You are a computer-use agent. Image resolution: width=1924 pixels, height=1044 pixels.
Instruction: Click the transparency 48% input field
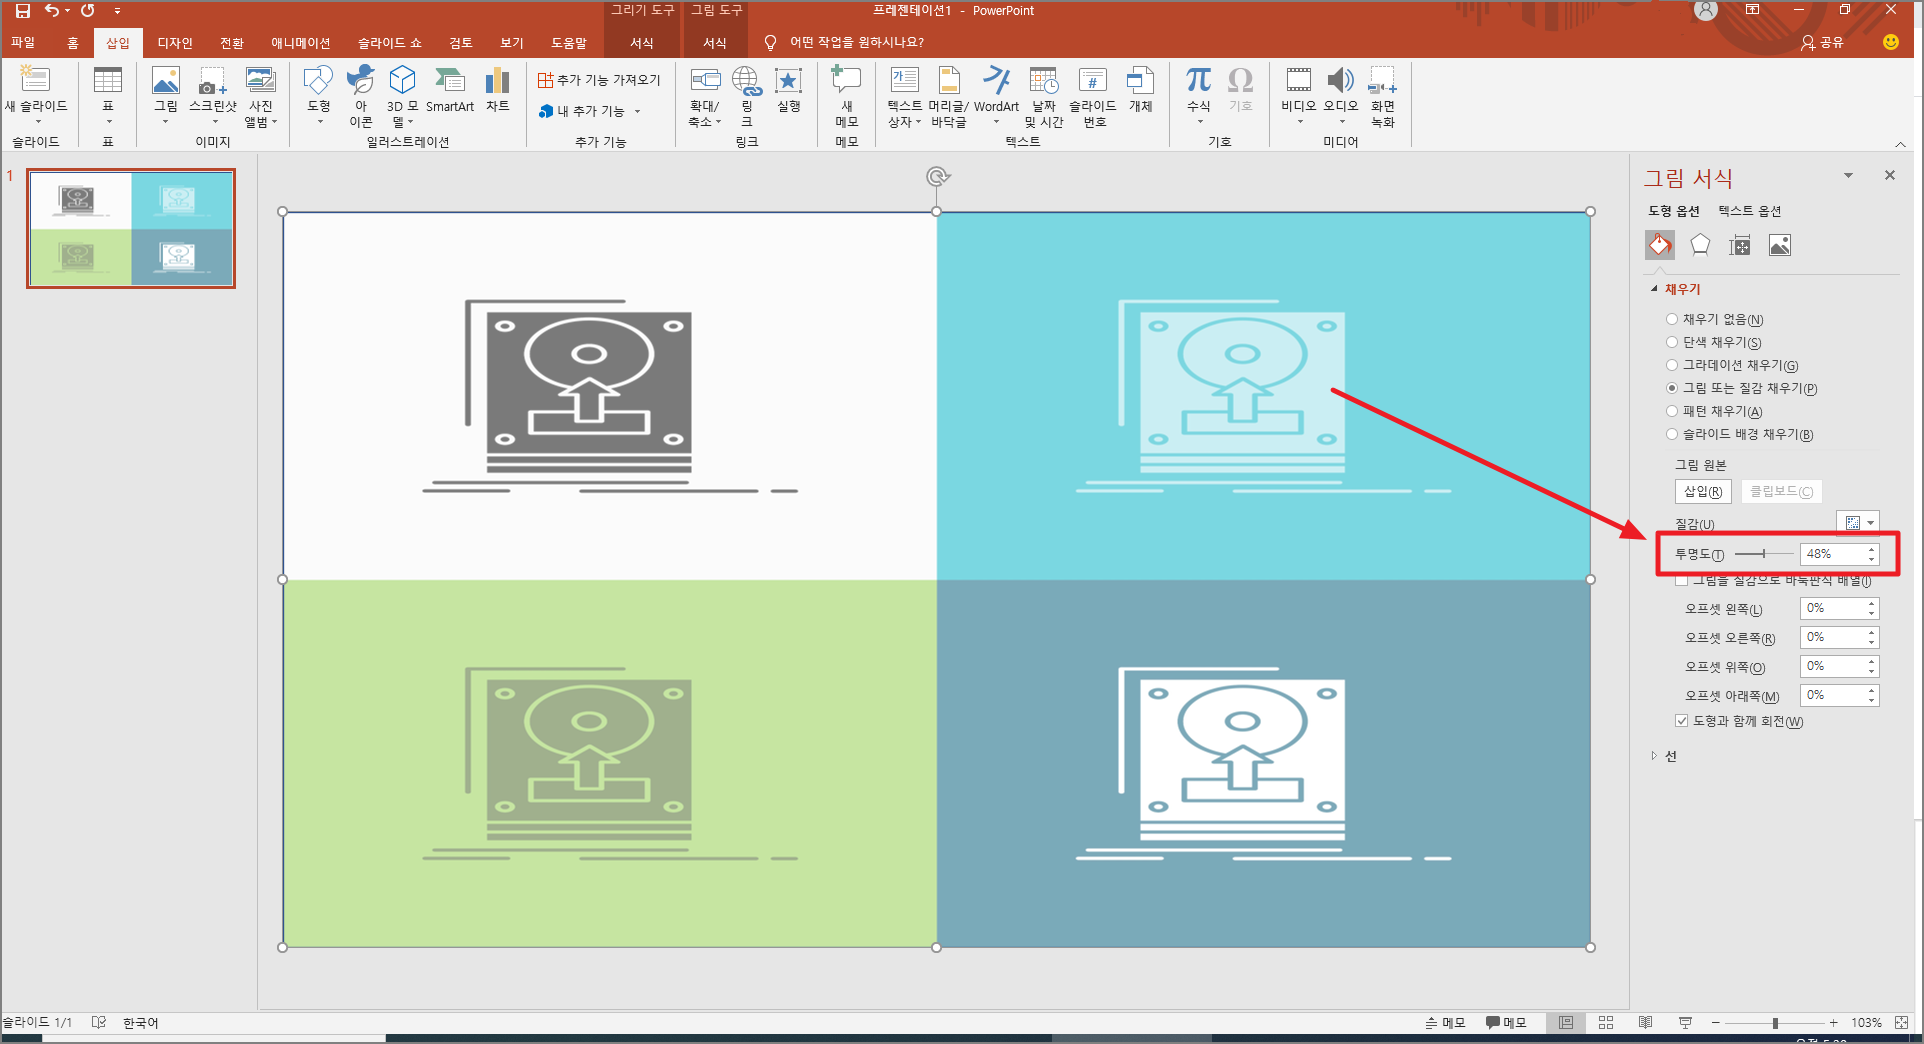click(x=1832, y=554)
